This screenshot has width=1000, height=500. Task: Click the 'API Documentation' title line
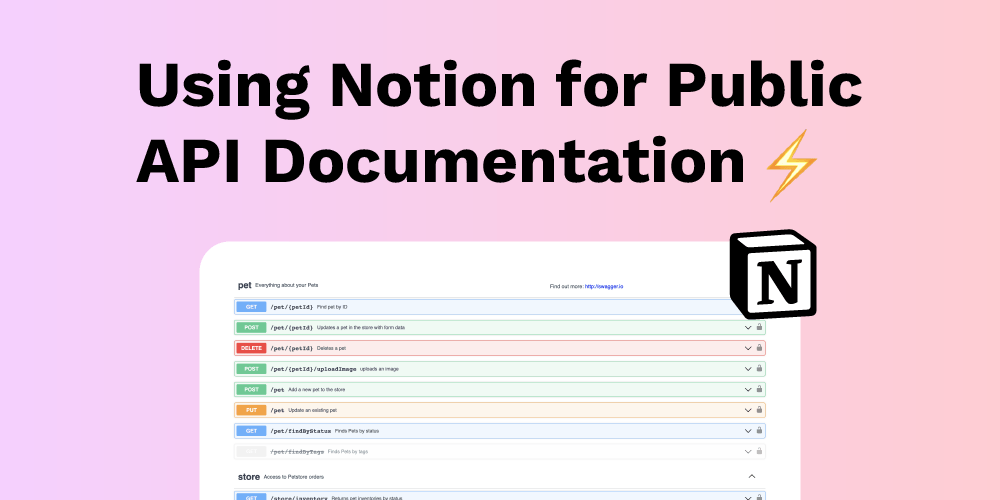tap(441, 160)
